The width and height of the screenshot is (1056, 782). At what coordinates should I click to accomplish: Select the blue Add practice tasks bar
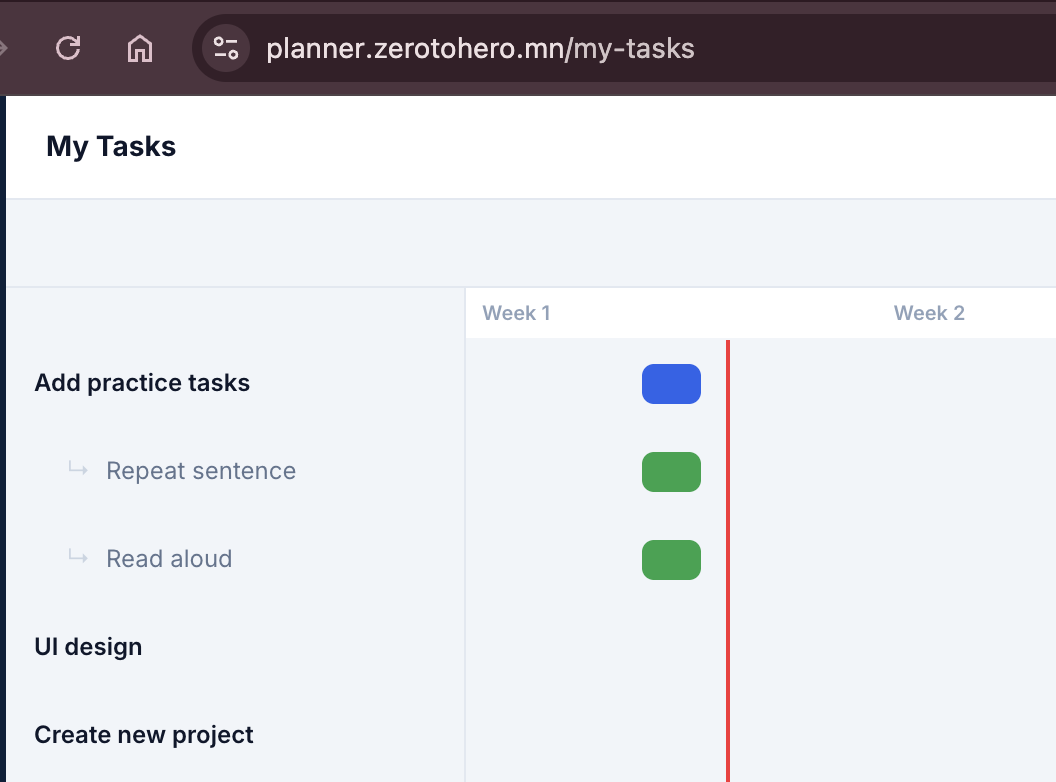tap(671, 384)
